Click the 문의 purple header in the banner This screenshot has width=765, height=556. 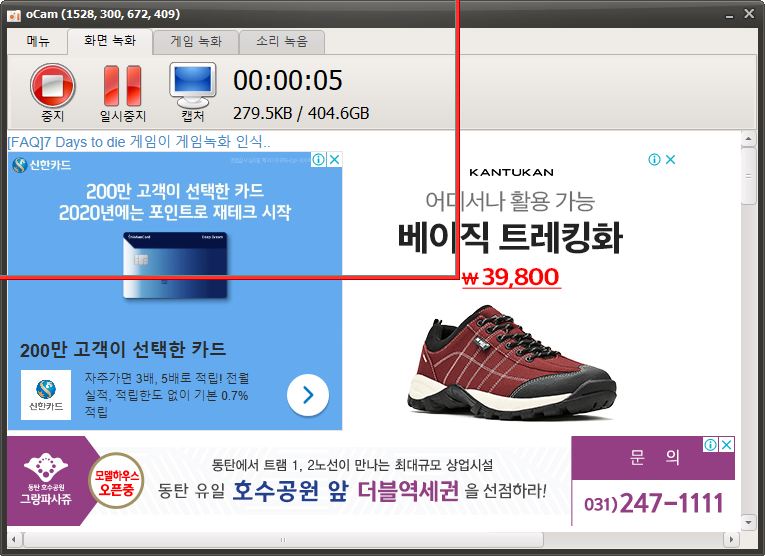click(x=654, y=457)
